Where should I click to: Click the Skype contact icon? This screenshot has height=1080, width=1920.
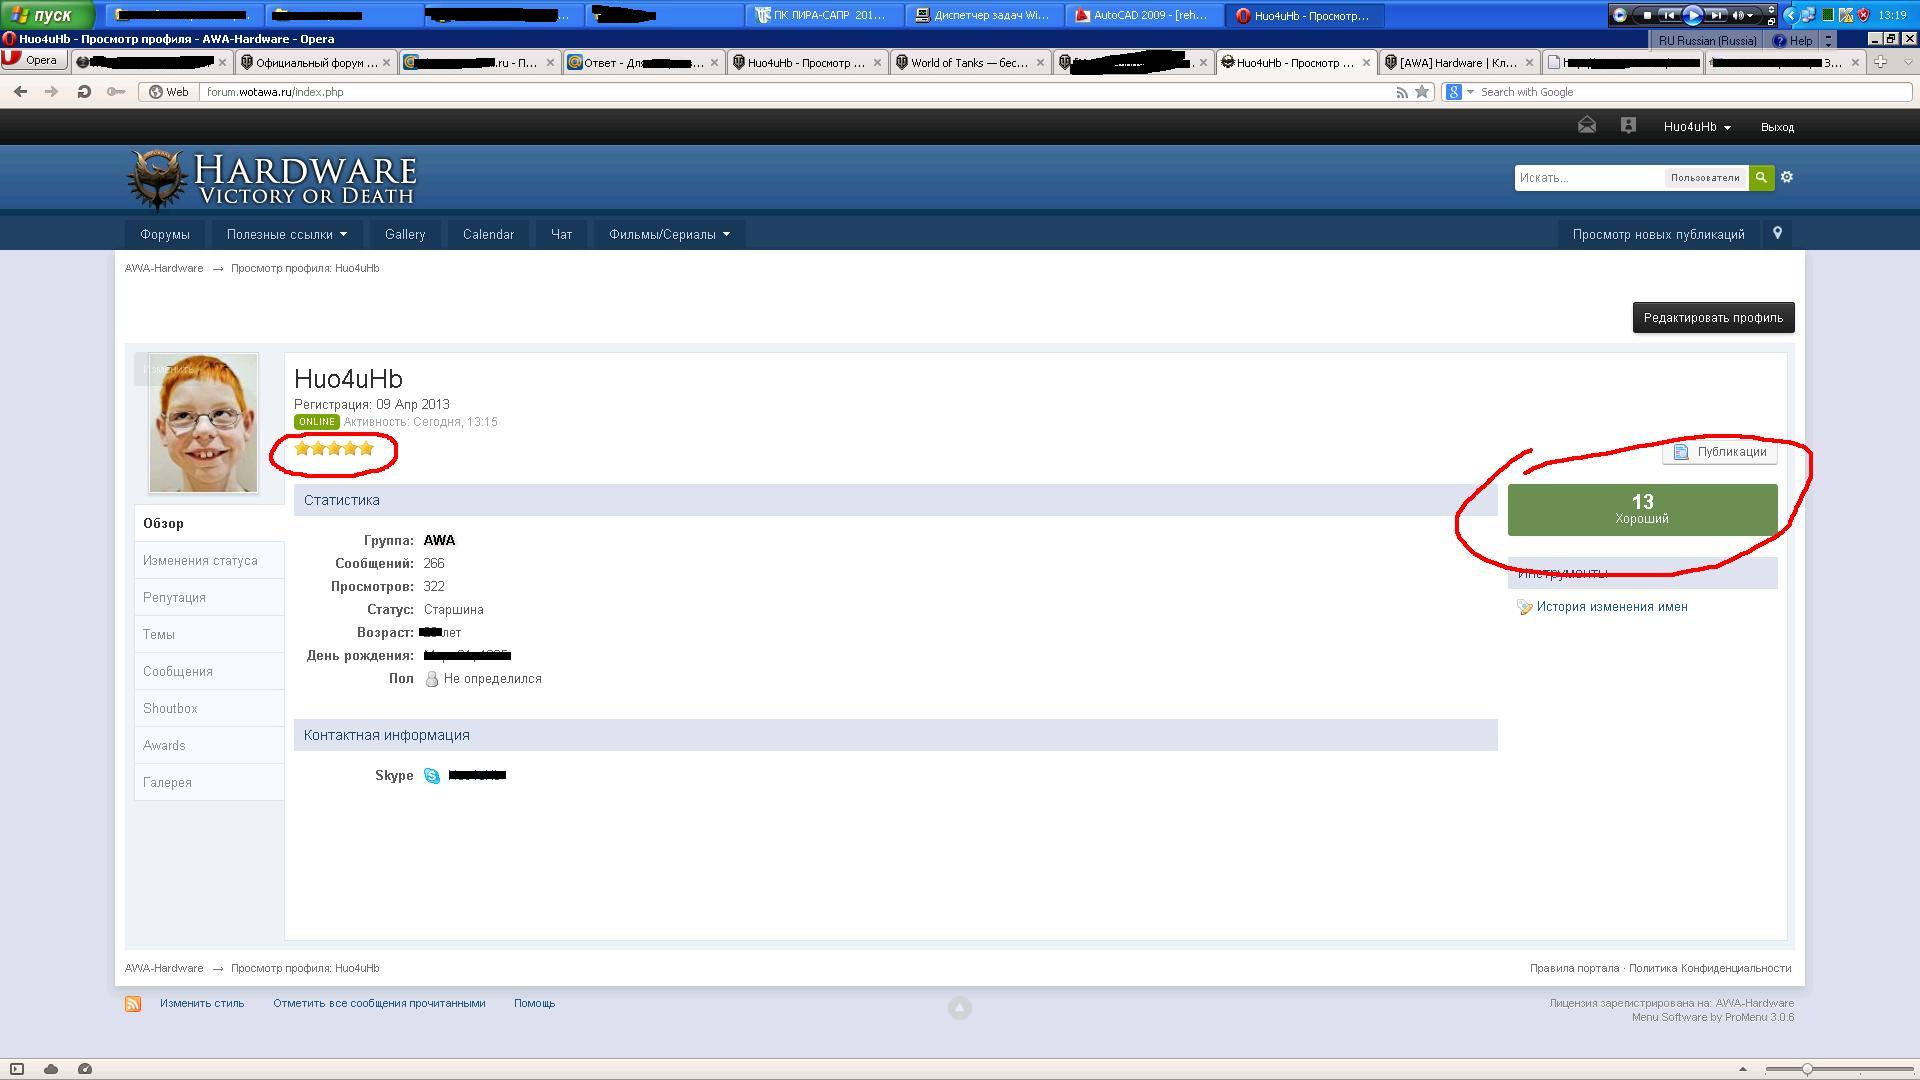click(x=432, y=776)
